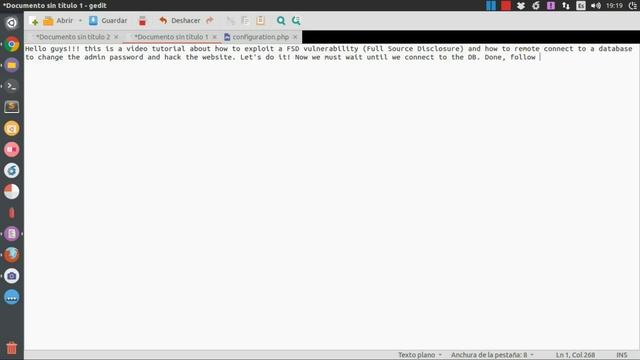Viewport: 640px width, 360px height.
Task: Save the document with Guardar
Action: point(108,20)
